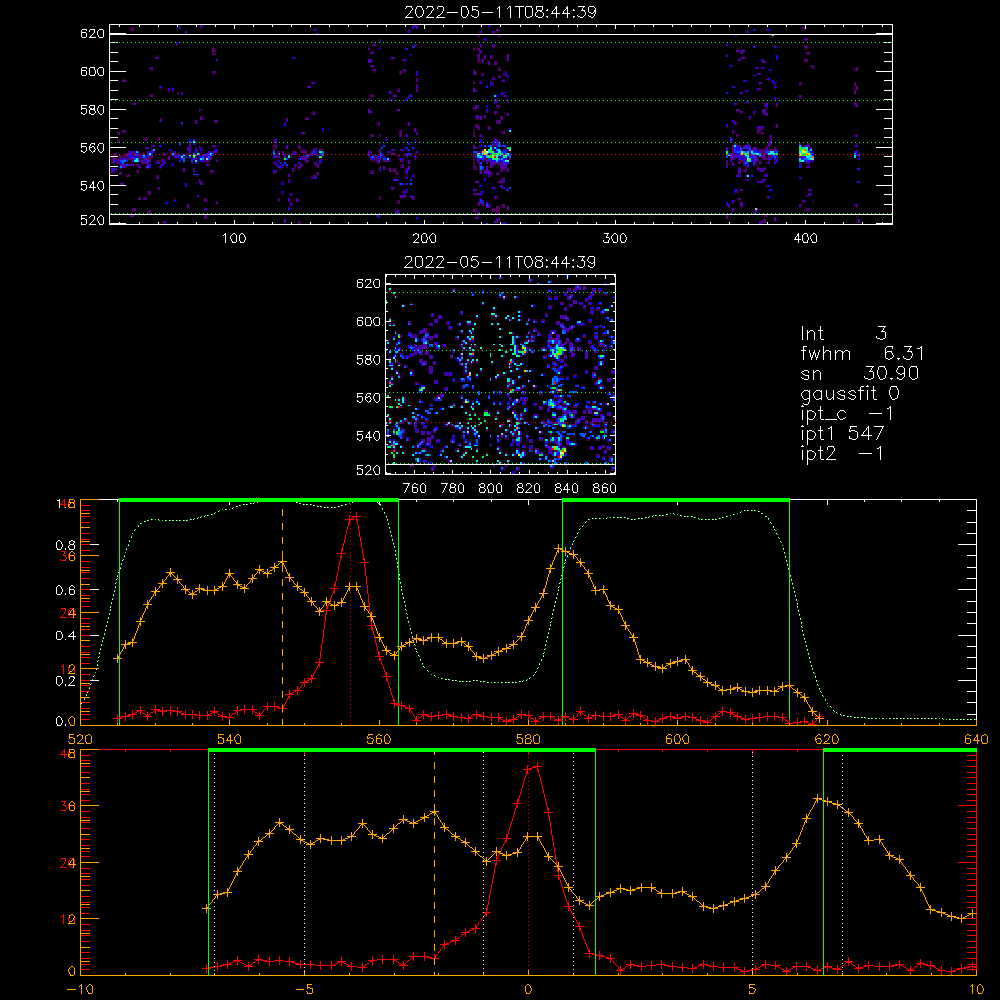
Task: Click the middle image timestamp title
Action: [x=500, y=262]
